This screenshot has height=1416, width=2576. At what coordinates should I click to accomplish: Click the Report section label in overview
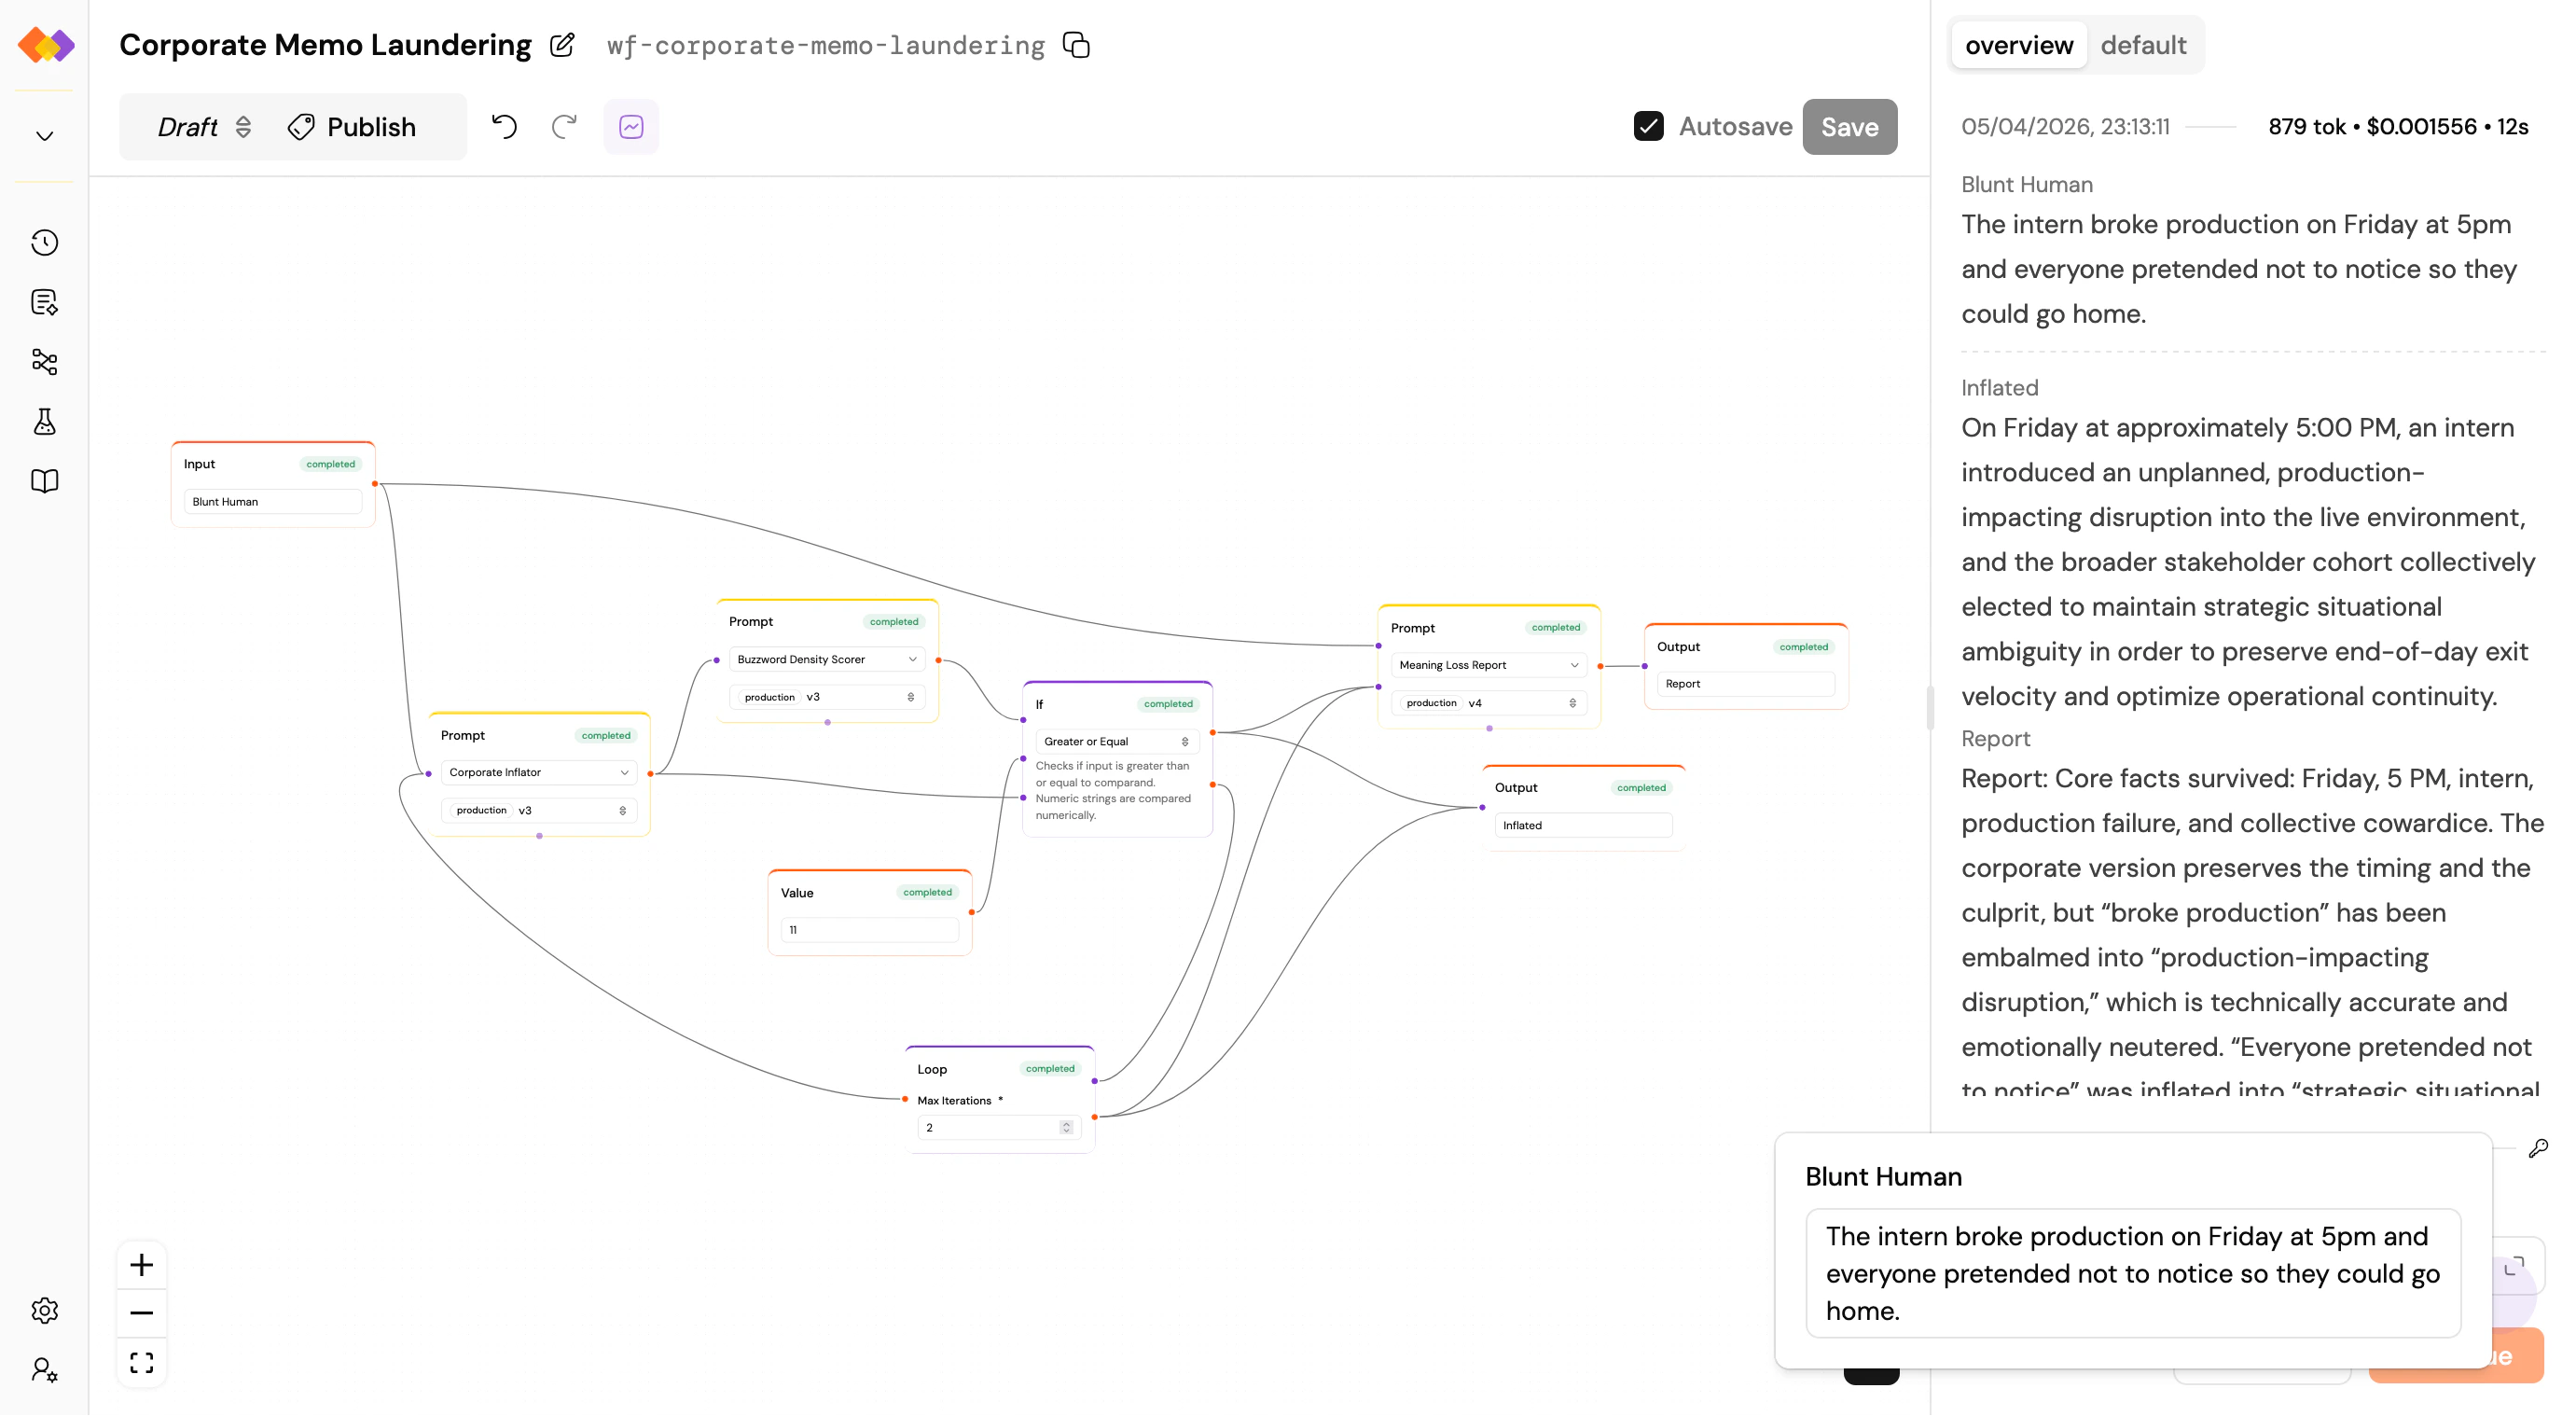coord(1995,739)
